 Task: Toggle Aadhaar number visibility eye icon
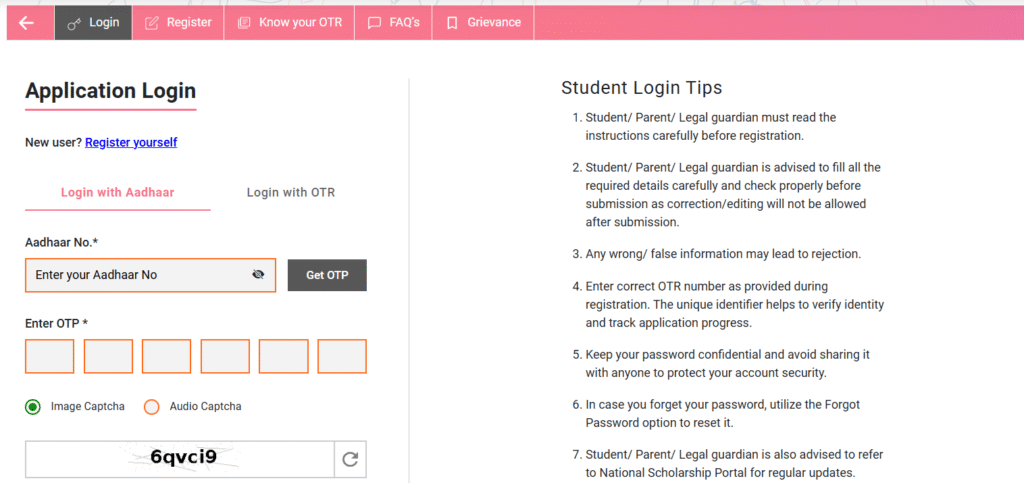point(258,275)
